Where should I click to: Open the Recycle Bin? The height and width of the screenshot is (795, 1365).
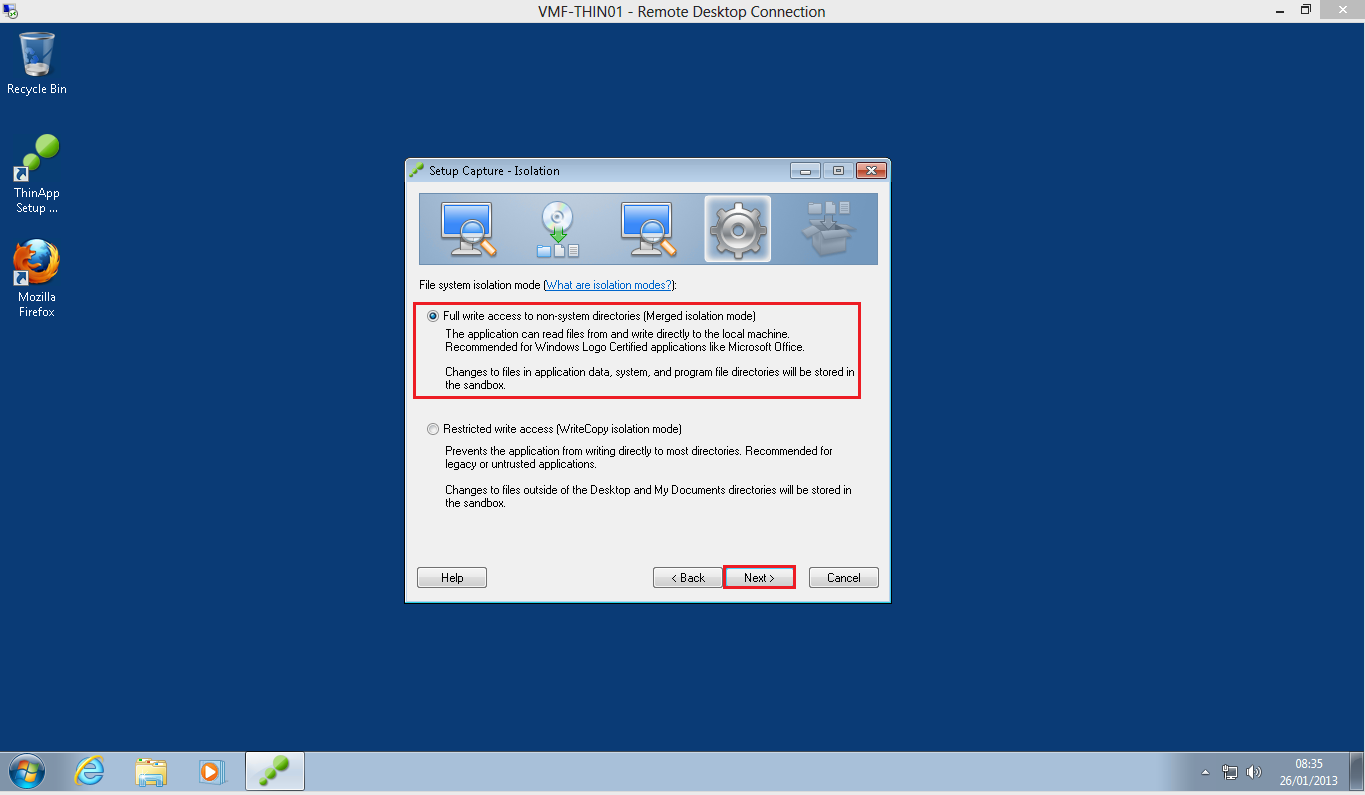(x=37, y=64)
